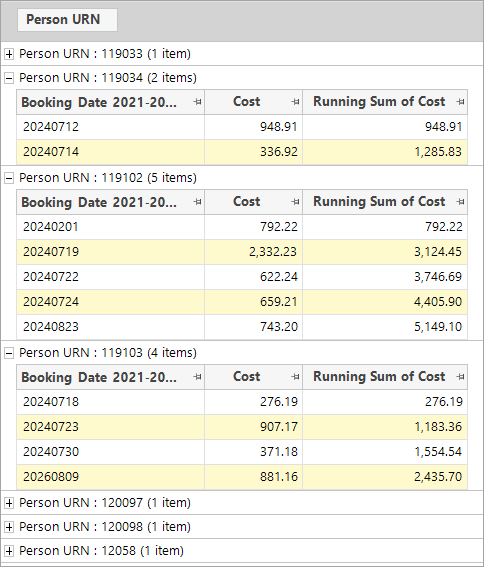Sort by Cost header in 119102 group
The width and height of the screenshot is (484, 567).
[x=247, y=202]
